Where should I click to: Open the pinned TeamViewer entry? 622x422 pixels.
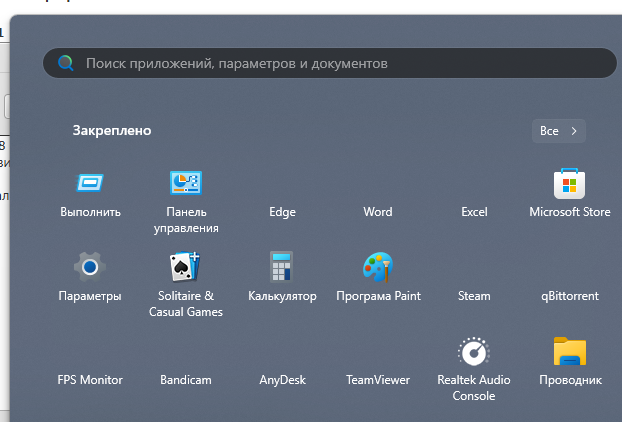point(378,380)
